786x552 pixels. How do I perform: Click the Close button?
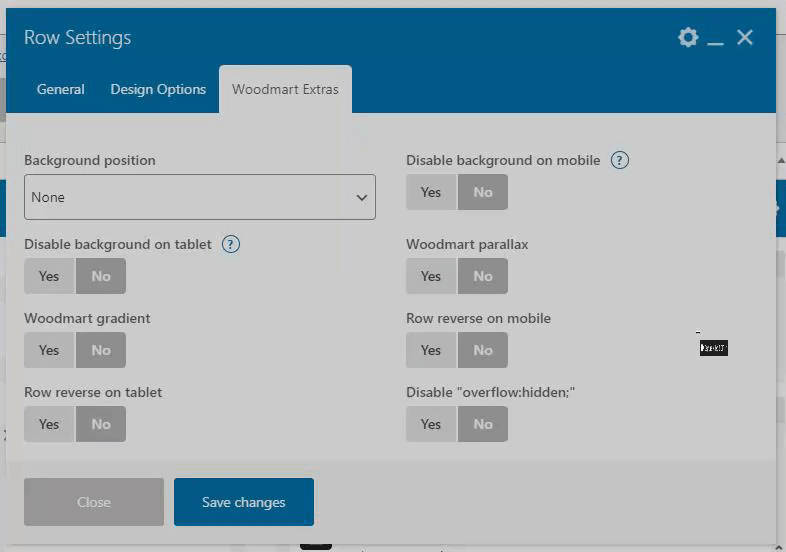pyautogui.click(x=94, y=502)
